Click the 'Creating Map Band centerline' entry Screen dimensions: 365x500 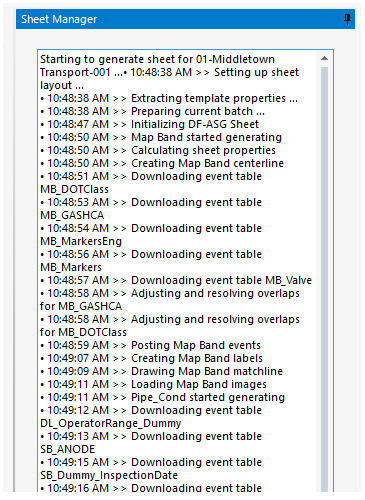click(x=162, y=163)
